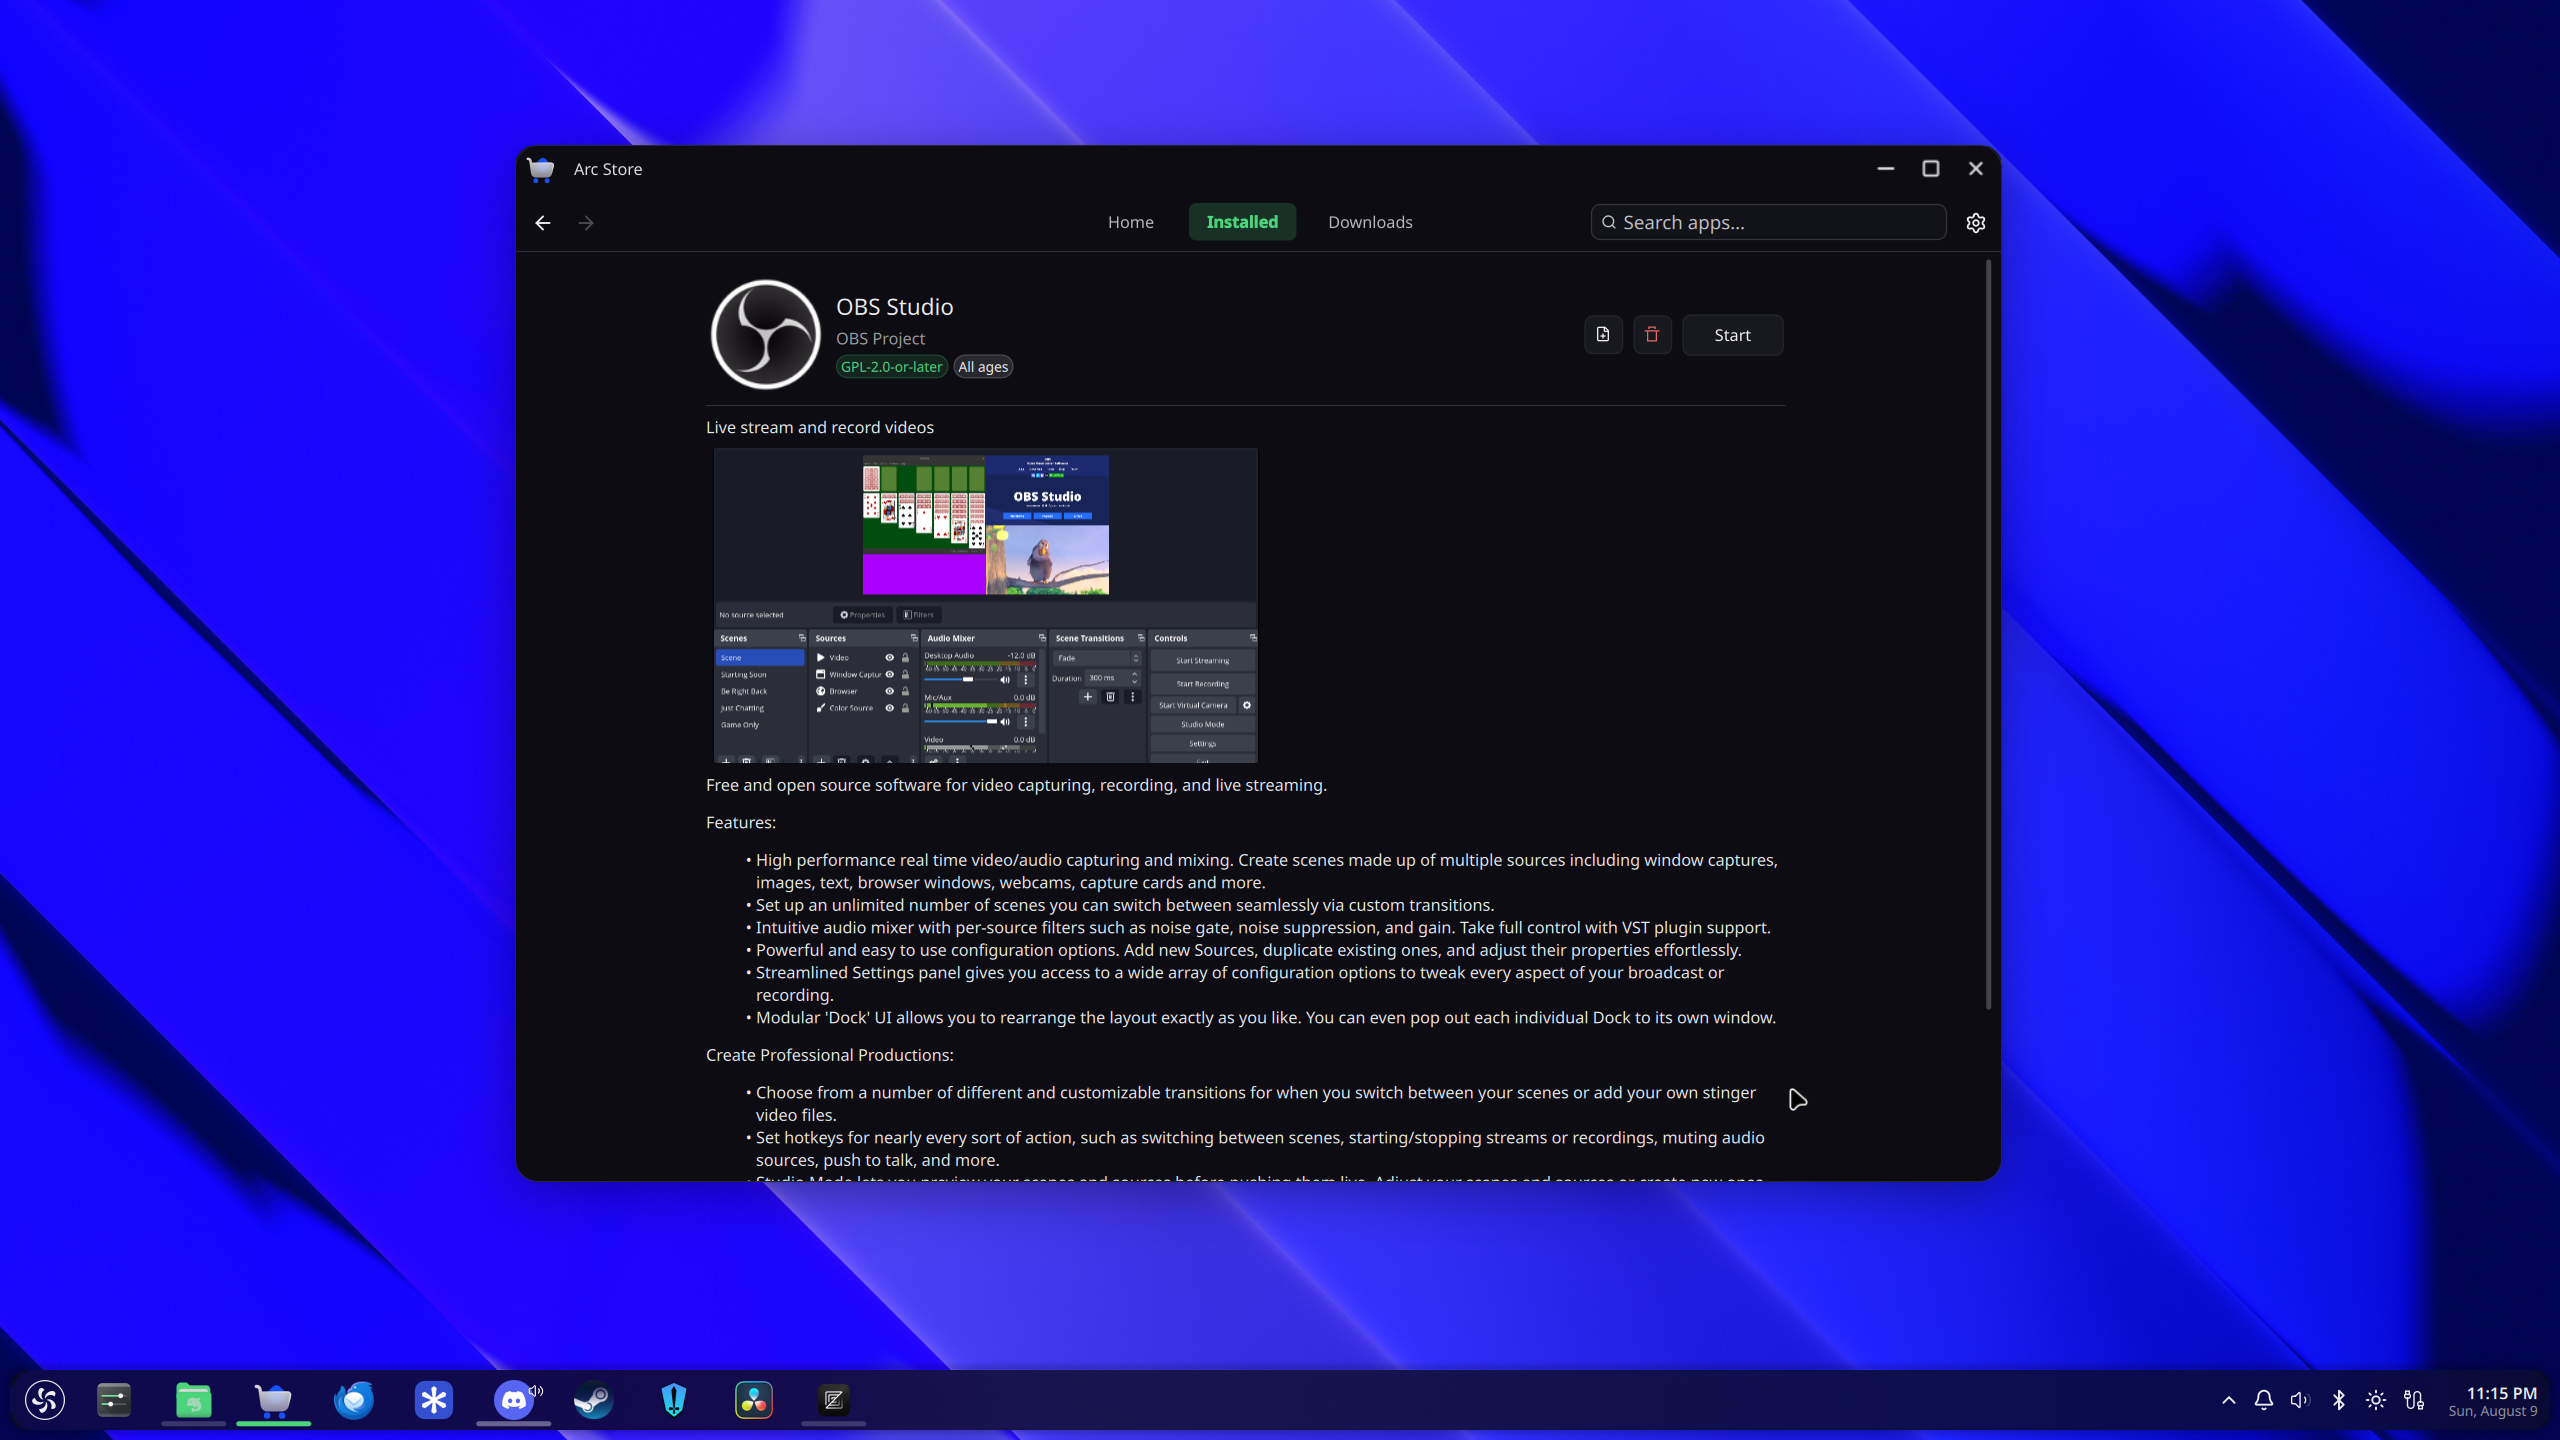Screen dimensions: 2560x1440
Task: Click the Arc Store cart icon in title bar
Action: pyautogui.click(x=541, y=169)
